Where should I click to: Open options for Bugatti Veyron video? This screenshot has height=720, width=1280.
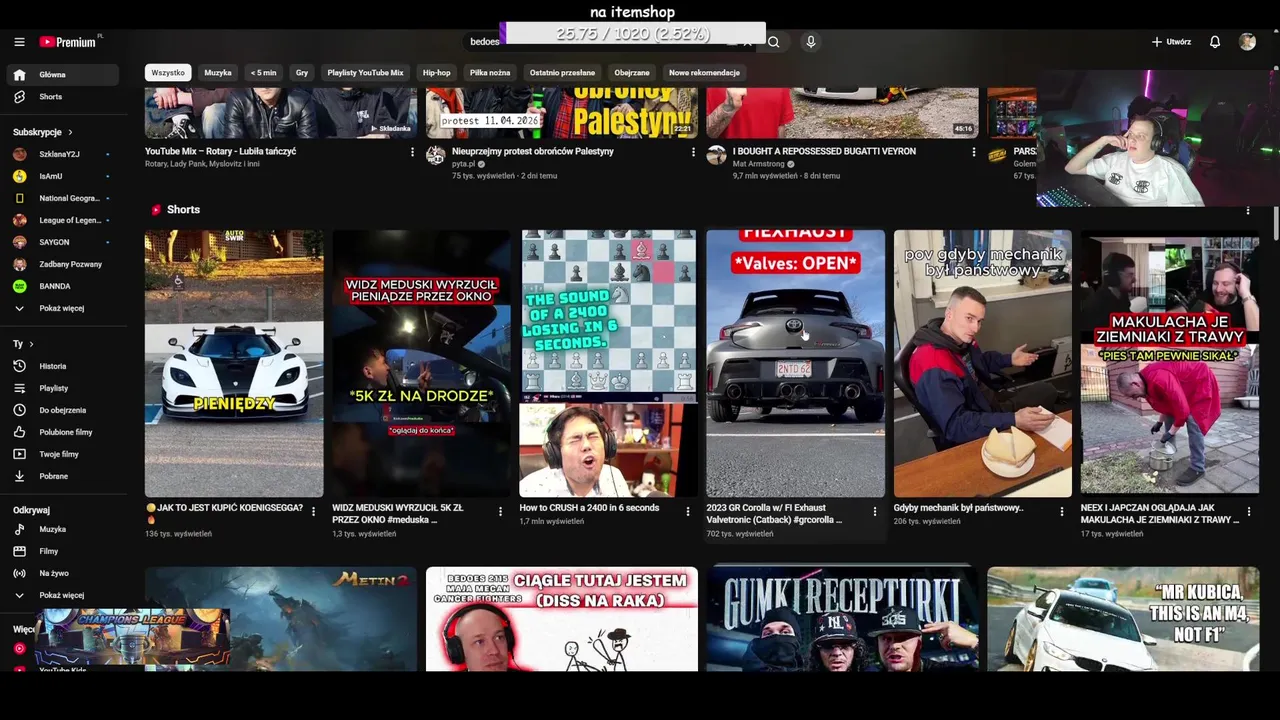[974, 152]
